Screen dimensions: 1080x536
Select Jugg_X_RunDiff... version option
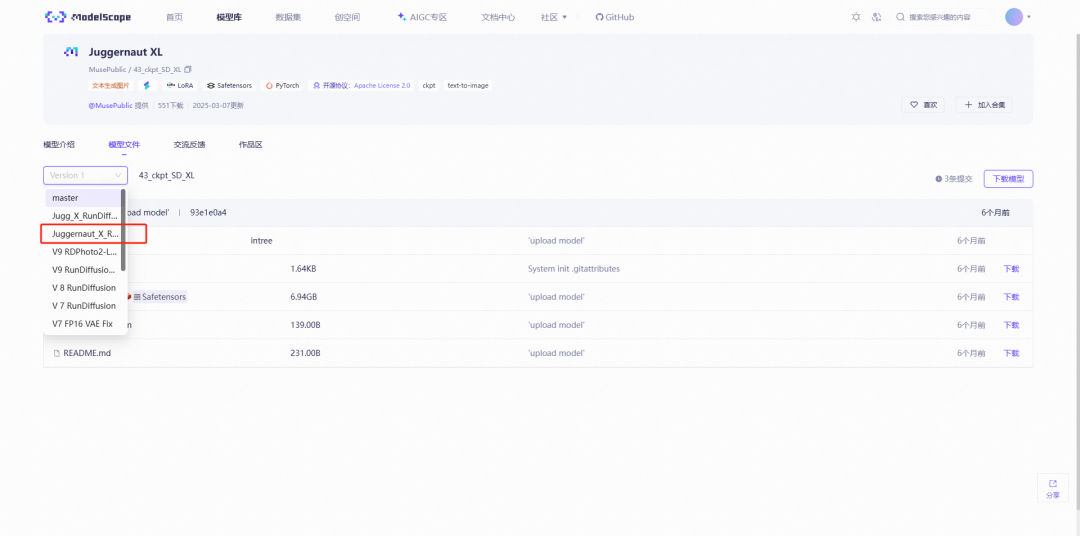pyautogui.click(x=83, y=216)
